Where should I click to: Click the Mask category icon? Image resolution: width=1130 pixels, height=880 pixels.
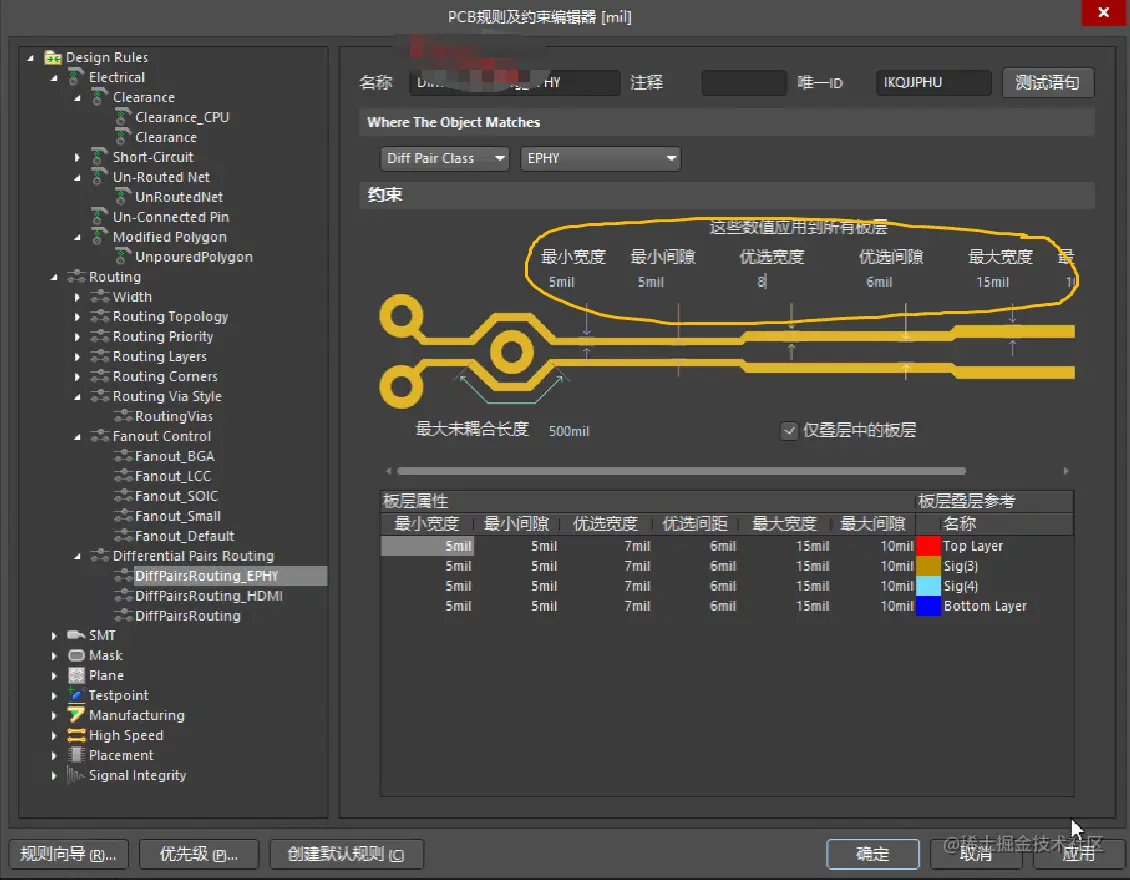(76, 655)
